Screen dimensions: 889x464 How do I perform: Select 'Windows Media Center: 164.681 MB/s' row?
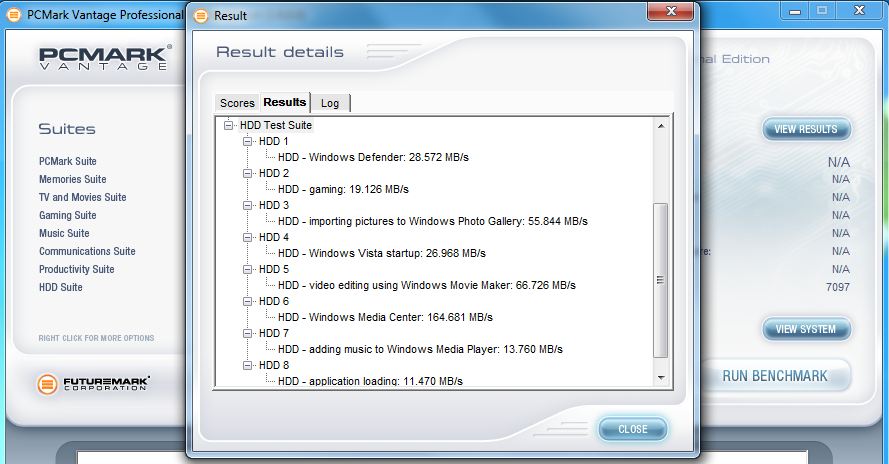(x=385, y=318)
